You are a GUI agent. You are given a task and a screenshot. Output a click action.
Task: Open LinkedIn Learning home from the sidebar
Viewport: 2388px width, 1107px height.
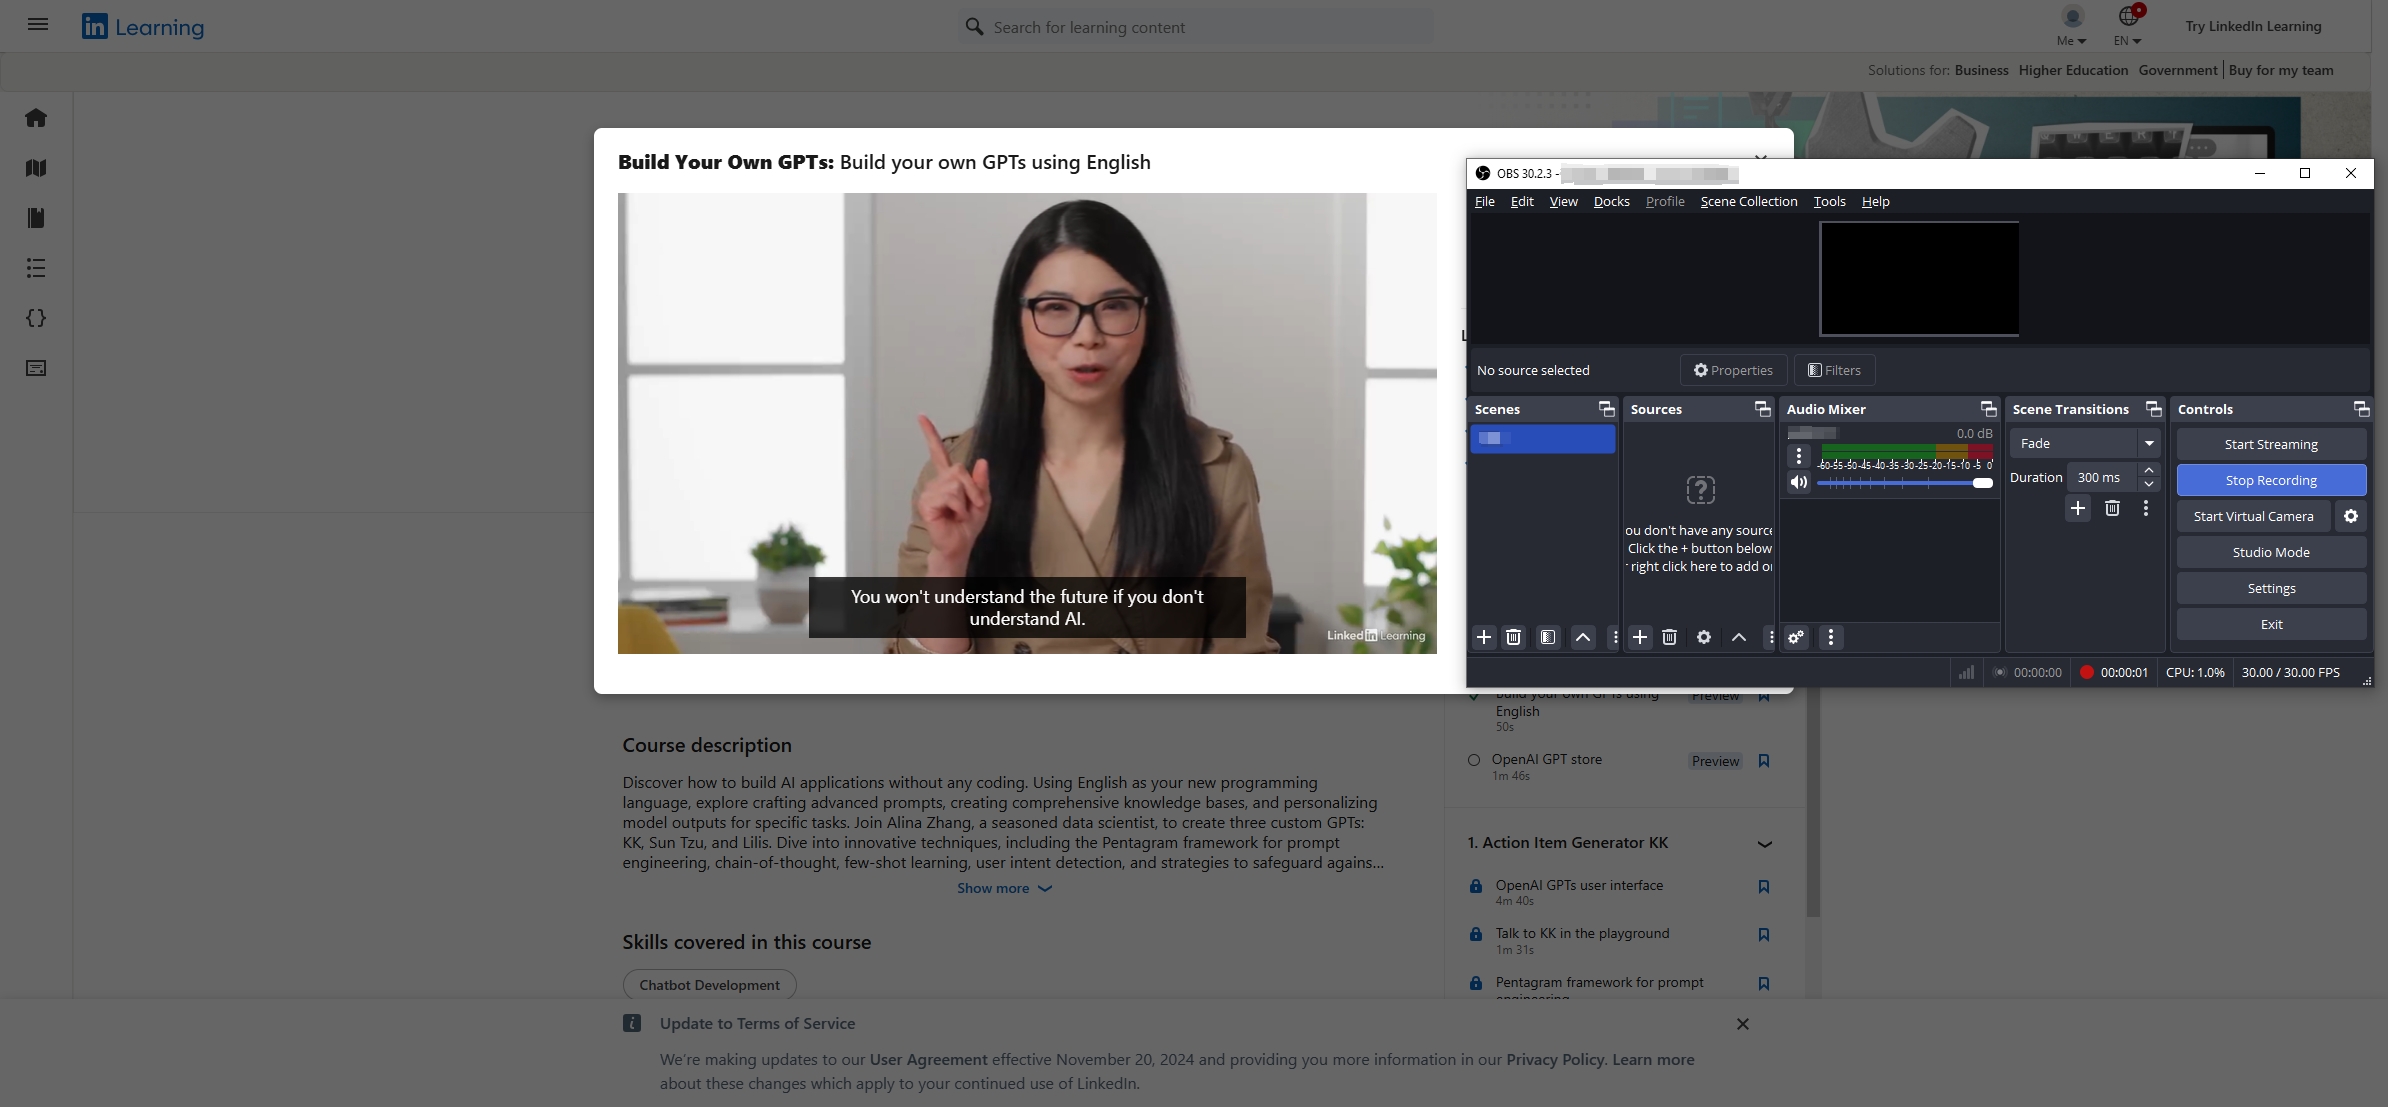point(36,118)
